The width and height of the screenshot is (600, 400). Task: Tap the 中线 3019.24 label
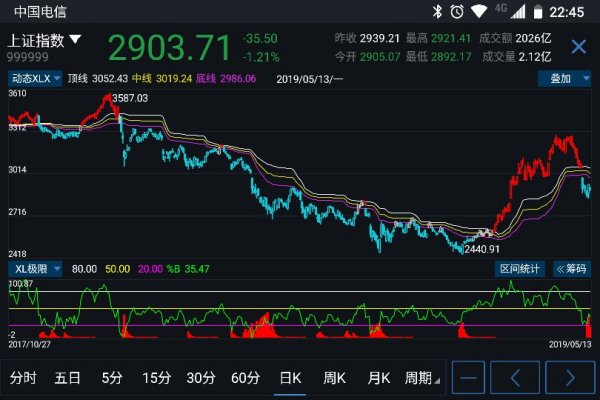click(162, 79)
